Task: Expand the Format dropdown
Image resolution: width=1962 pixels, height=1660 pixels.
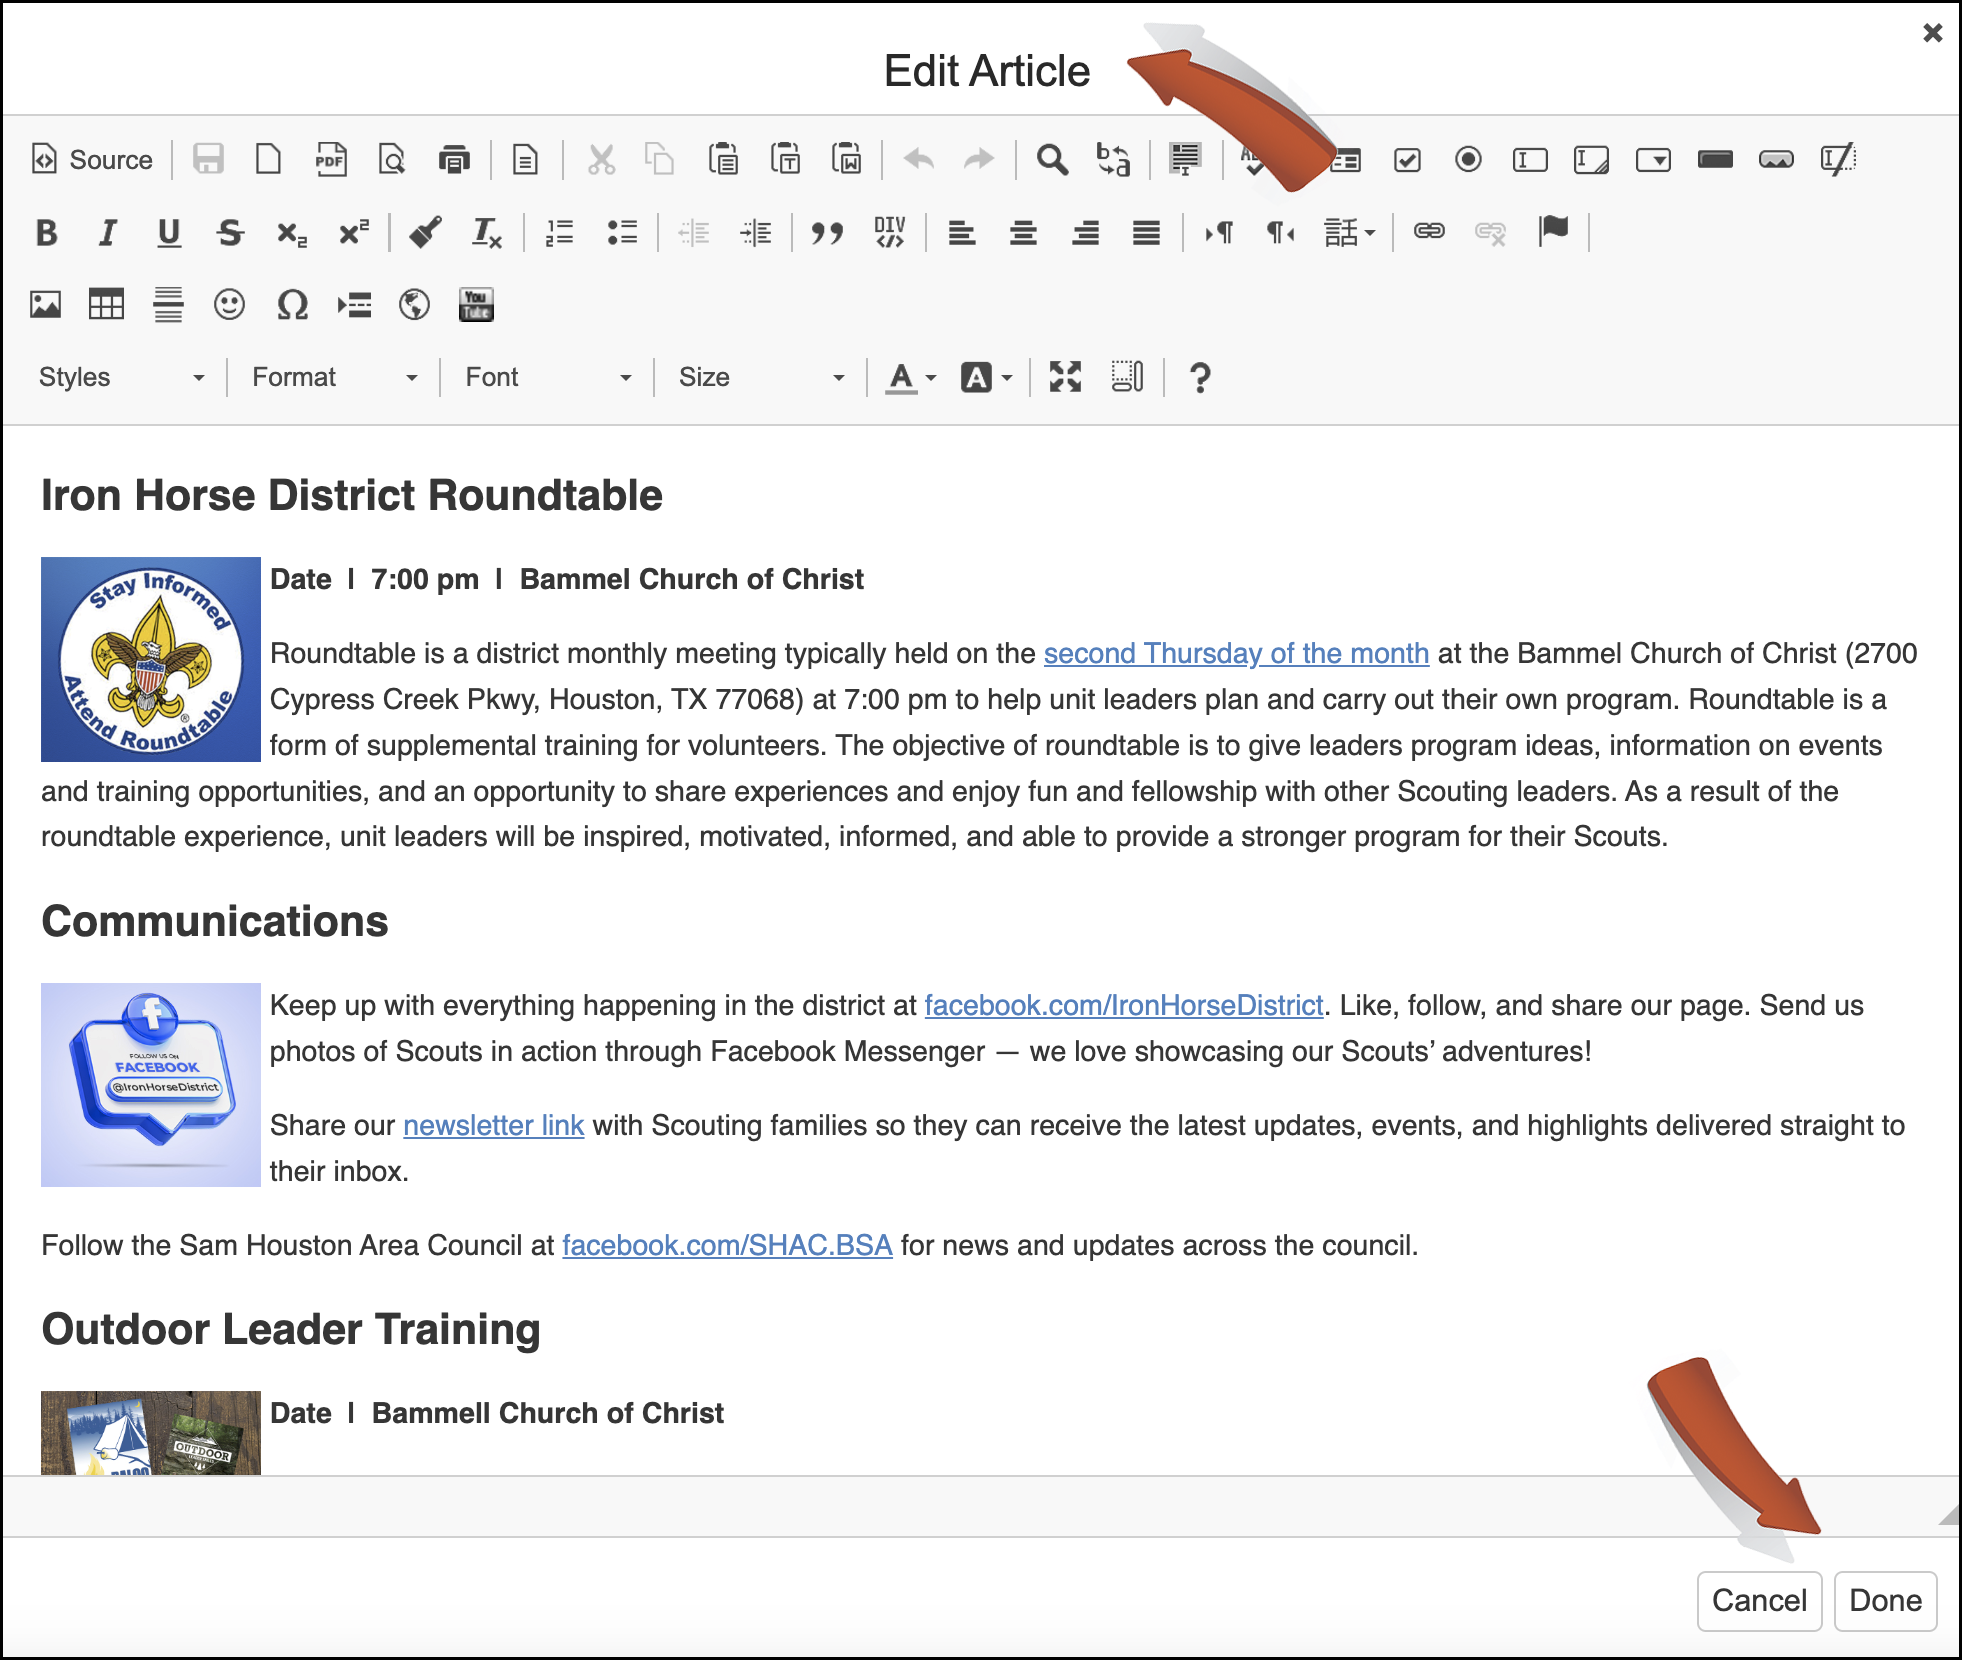Action: coord(334,377)
